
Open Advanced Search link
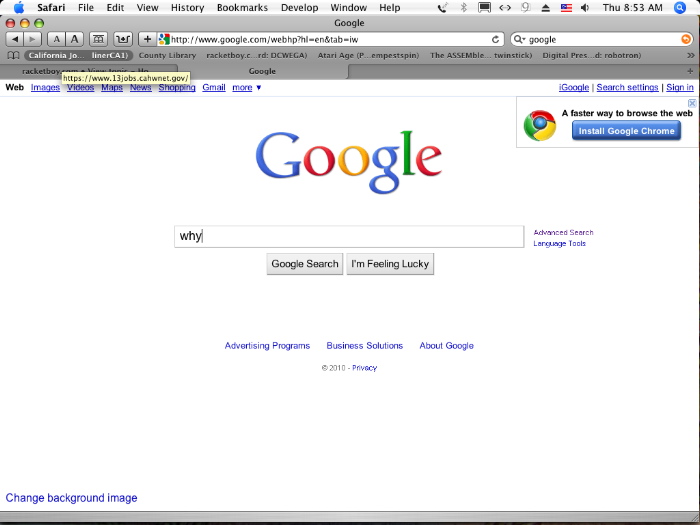click(563, 232)
